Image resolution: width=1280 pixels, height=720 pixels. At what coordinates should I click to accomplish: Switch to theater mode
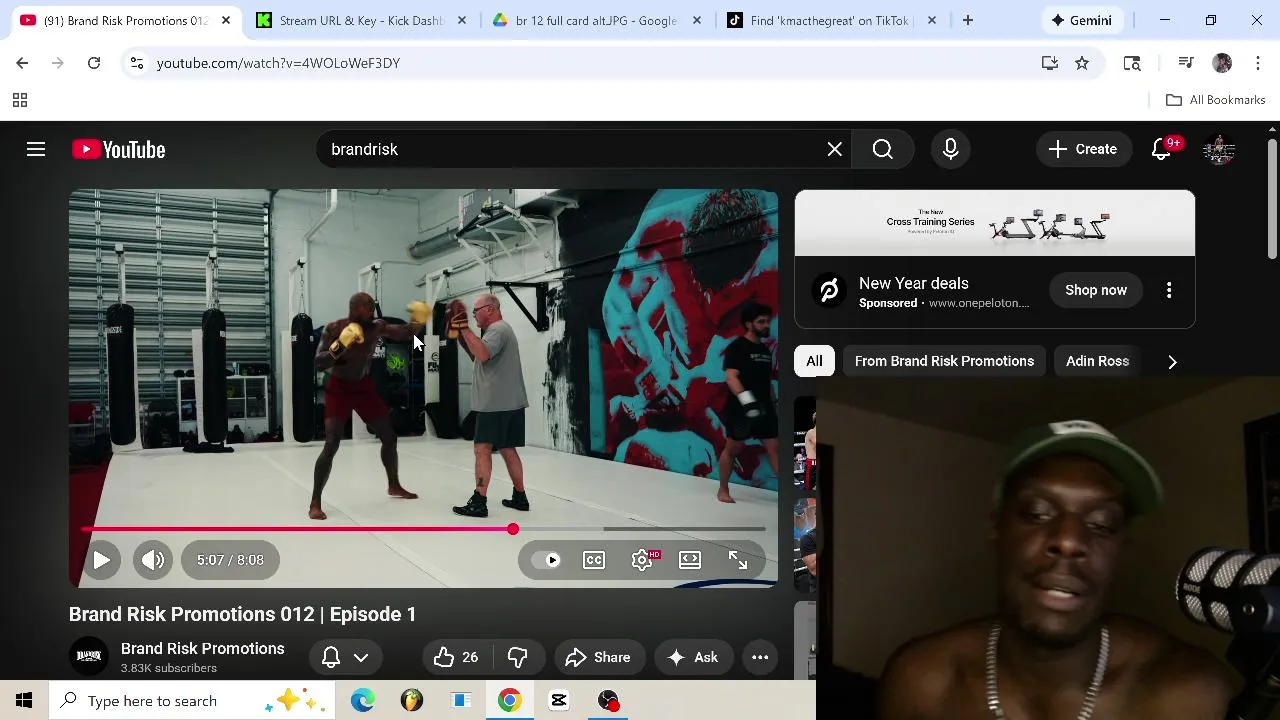click(x=690, y=560)
